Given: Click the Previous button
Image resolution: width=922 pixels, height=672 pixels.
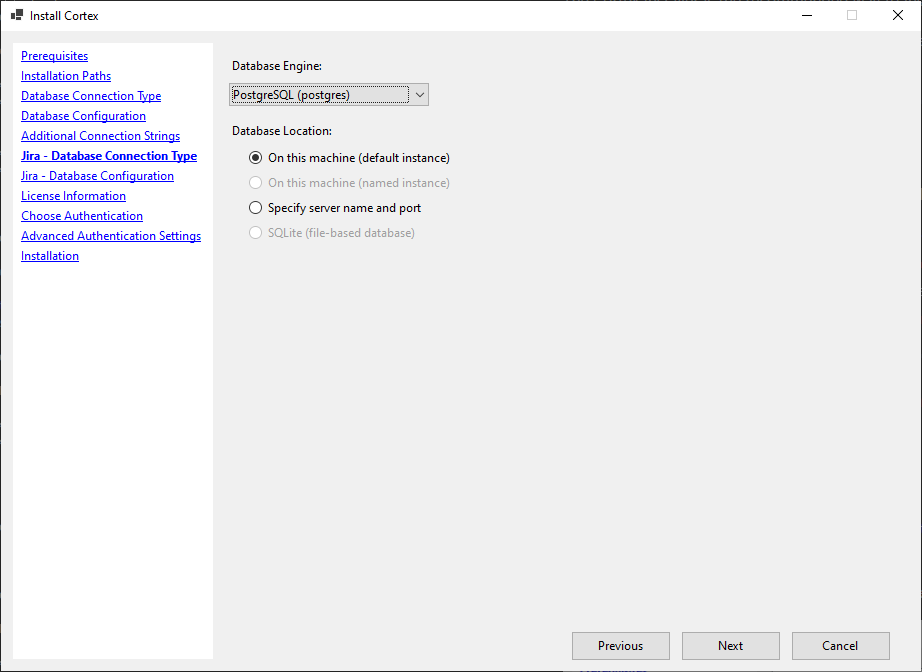Looking at the screenshot, I should (620, 645).
